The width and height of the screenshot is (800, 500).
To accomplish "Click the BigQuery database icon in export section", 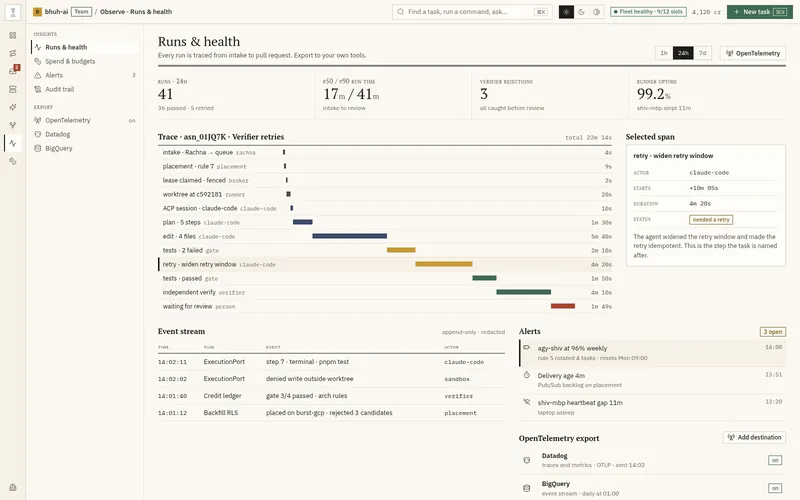I will (527, 488).
